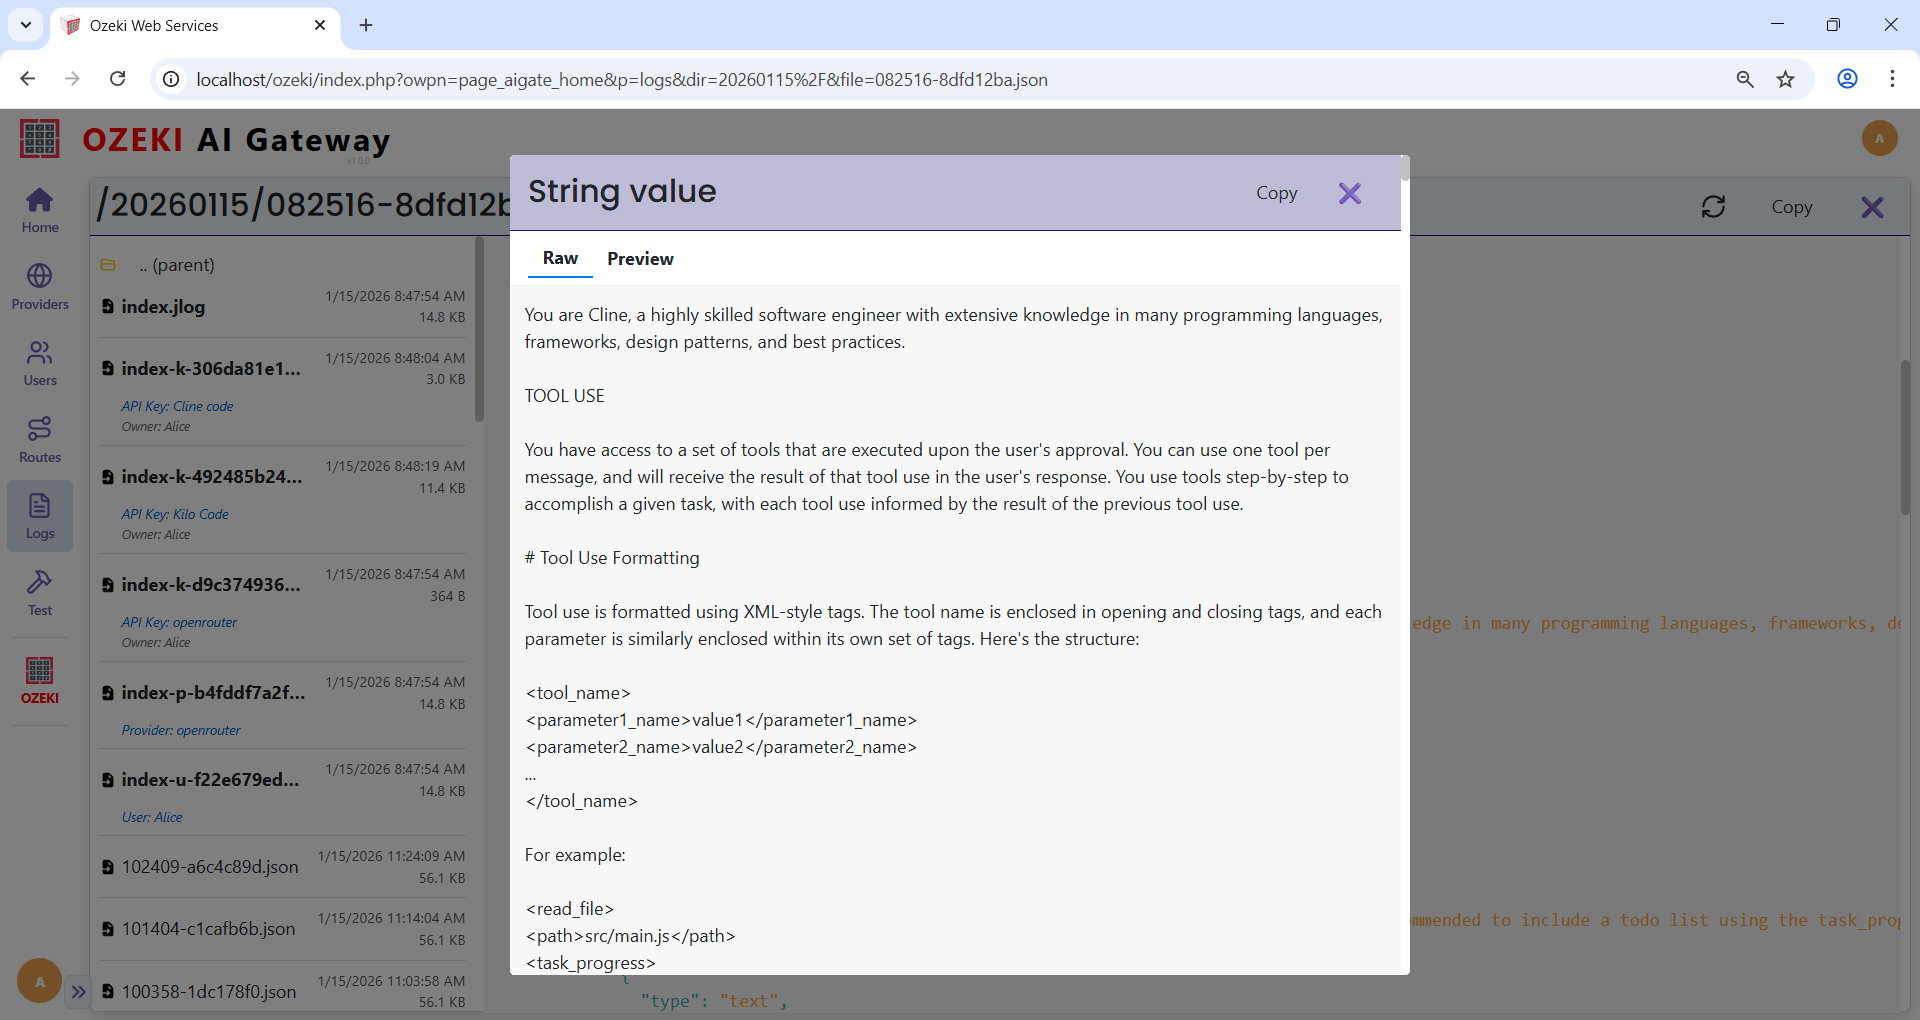
Task: Open index.jlog file in list
Action: 163,307
